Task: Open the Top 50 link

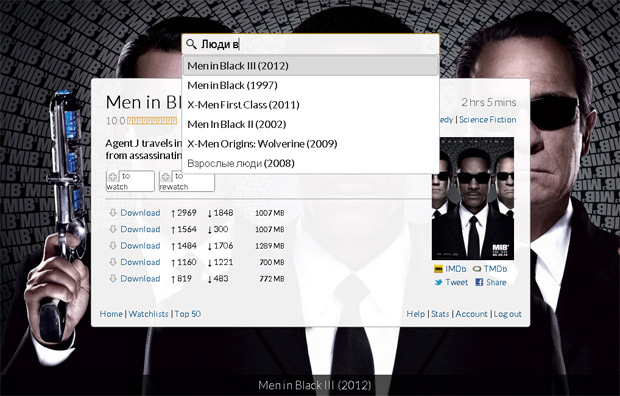Action: tap(188, 314)
